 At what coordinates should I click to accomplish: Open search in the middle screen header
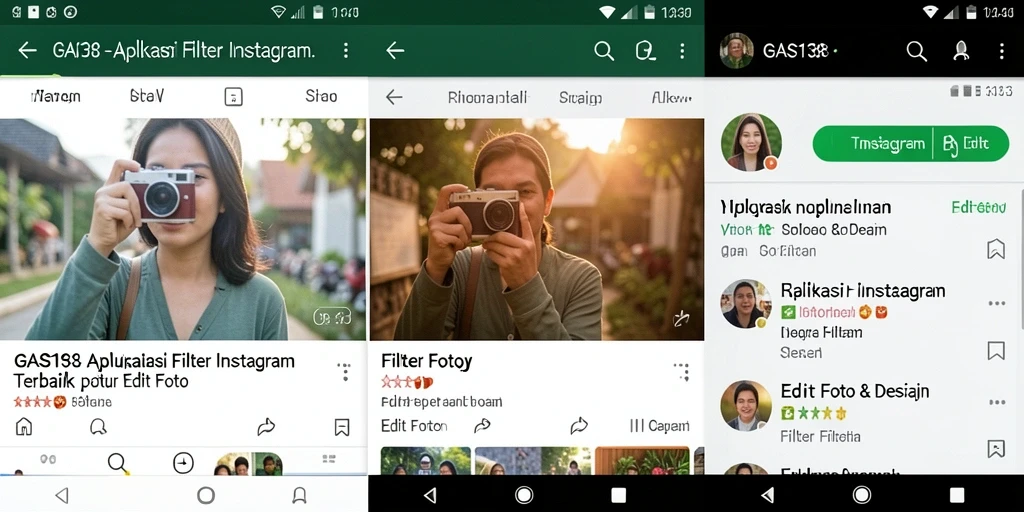pyautogui.click(x=604, y=51)
